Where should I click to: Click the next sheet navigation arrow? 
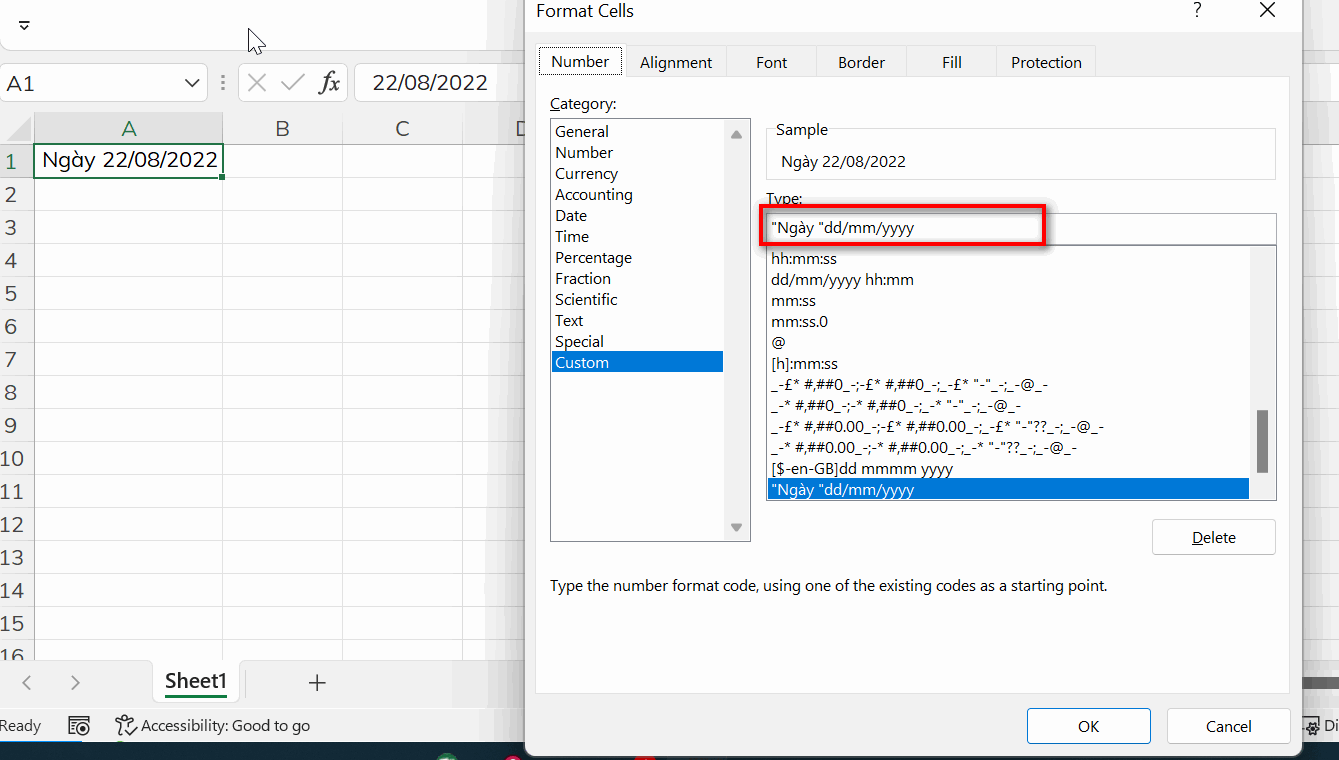[75, 683]
